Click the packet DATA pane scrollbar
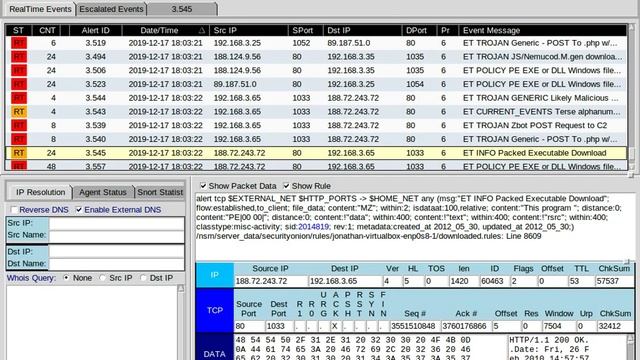The height and width of the screenshot is (360, 640). [x=631, y=347]
